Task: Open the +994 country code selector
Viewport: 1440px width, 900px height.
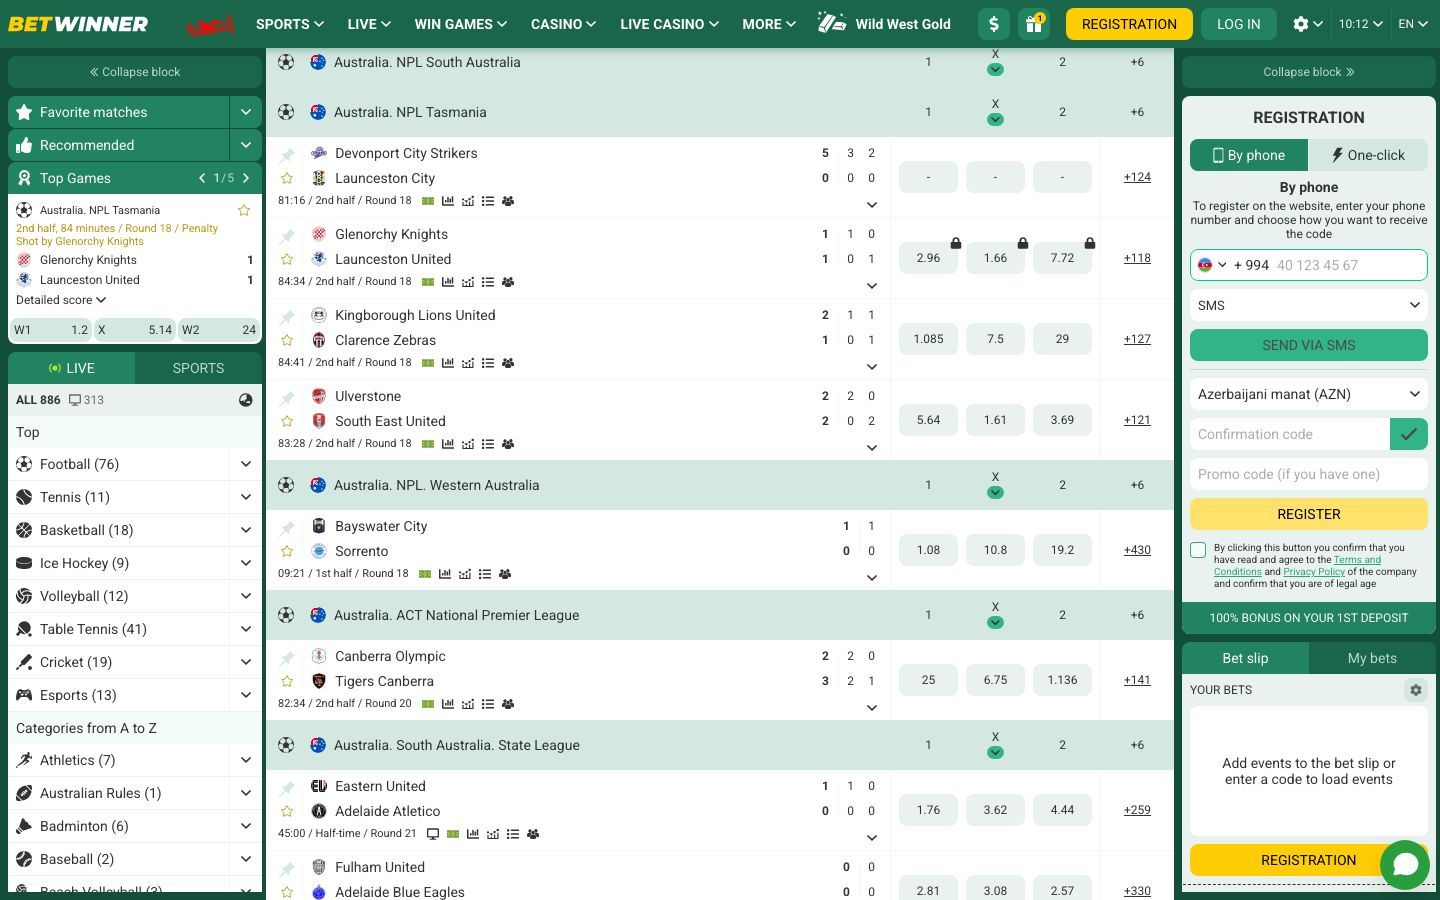Action: [x=1212, y=265]
